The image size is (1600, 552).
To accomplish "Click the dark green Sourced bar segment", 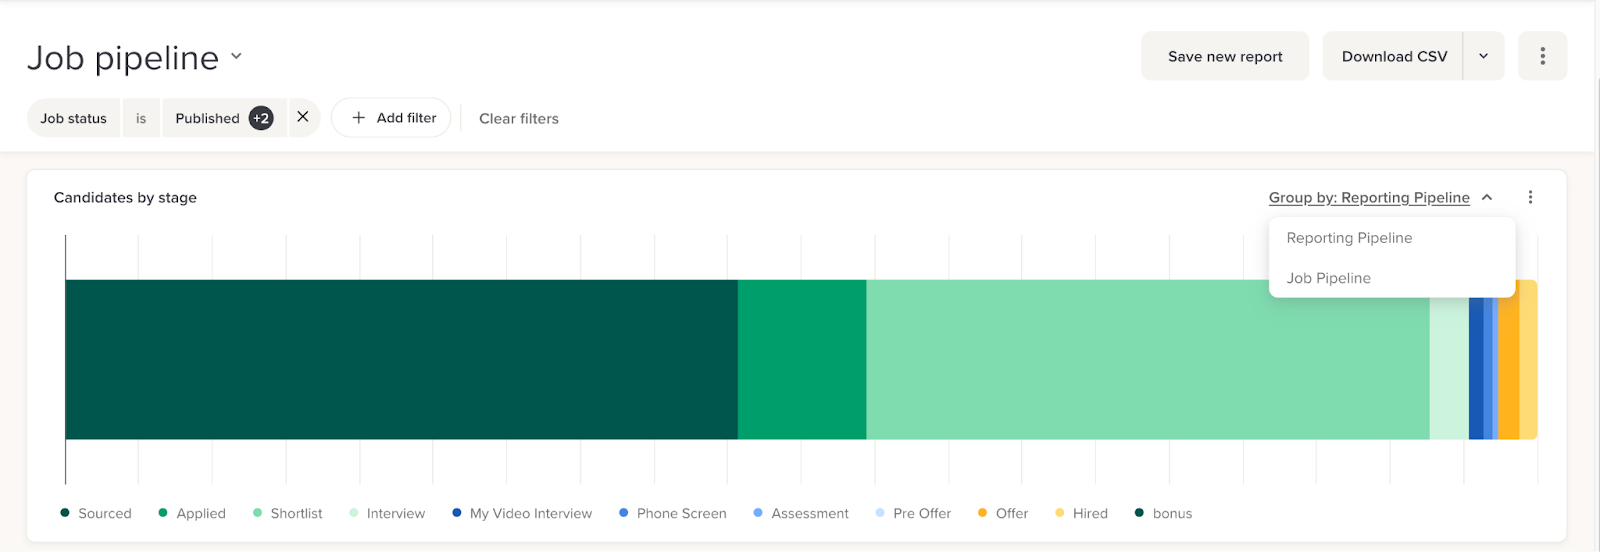I will pos(400,359).
